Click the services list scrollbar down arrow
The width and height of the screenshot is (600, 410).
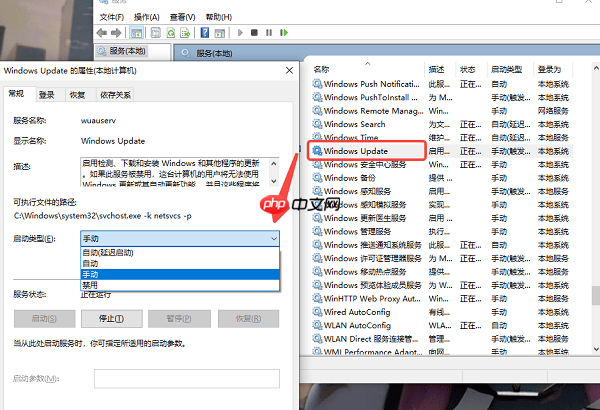click(596, 349)
